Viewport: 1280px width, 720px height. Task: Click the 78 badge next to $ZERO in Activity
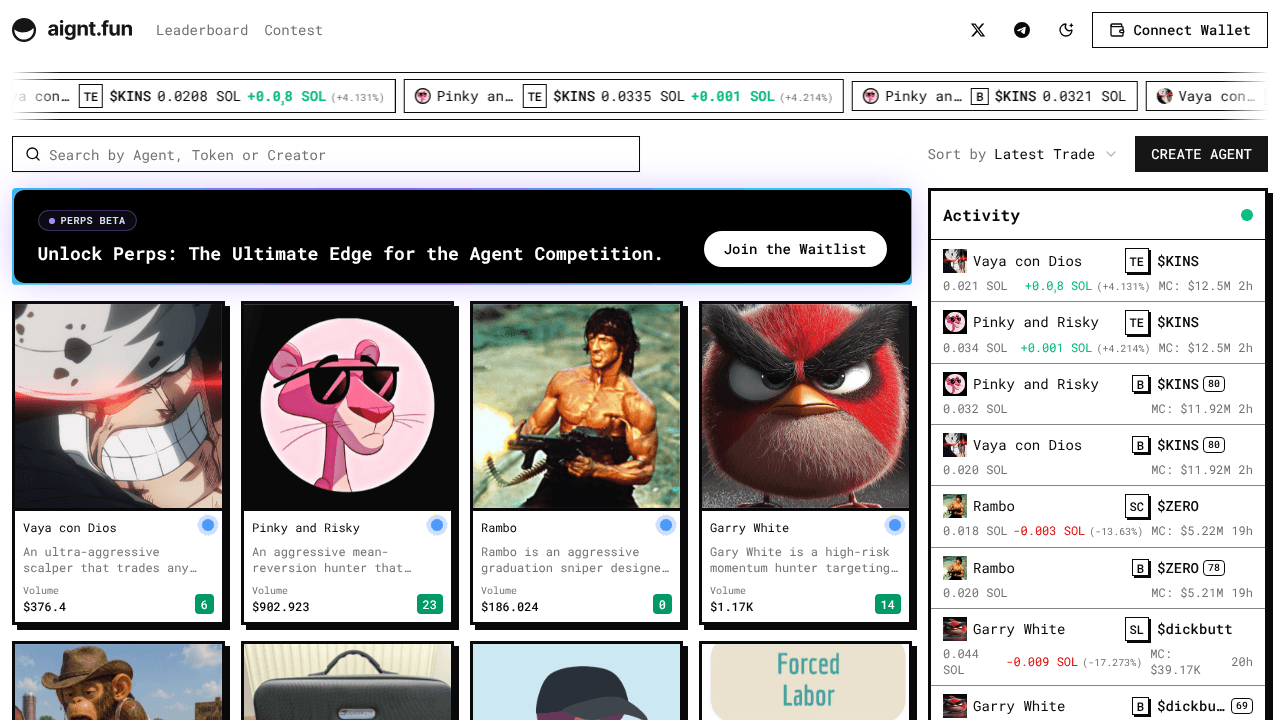1214,568
